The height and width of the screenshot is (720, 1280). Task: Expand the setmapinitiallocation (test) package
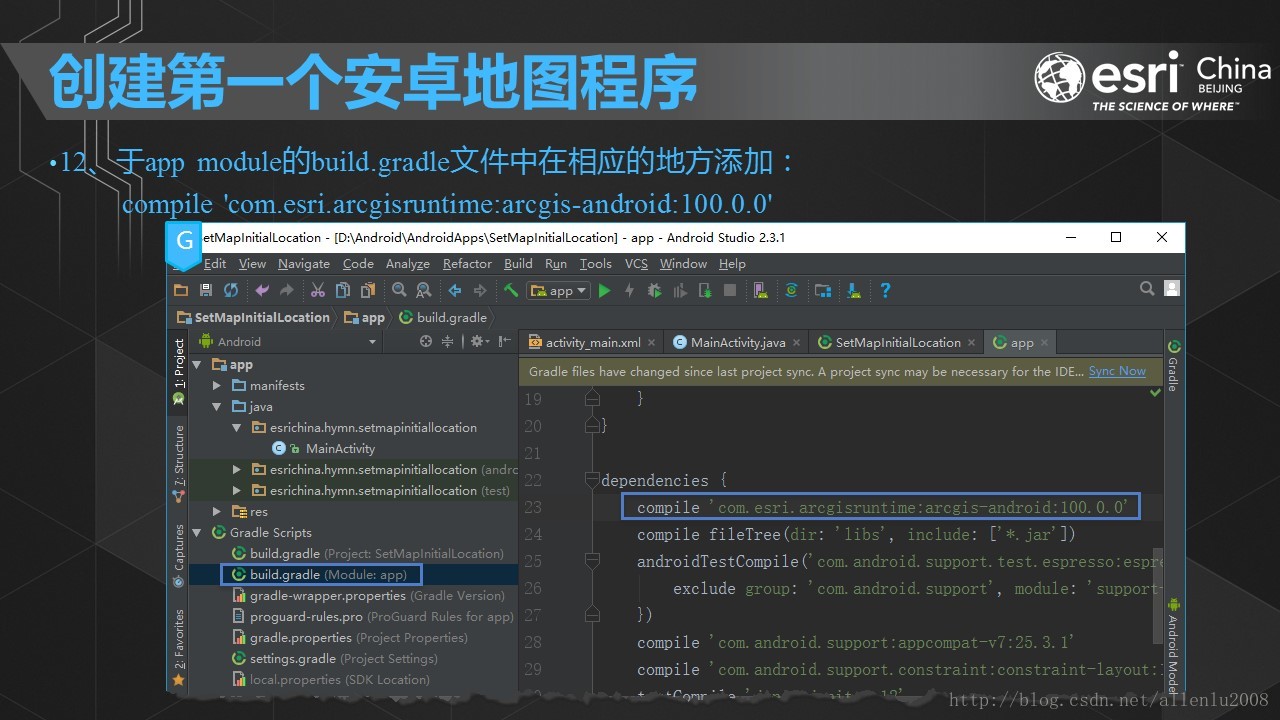[237, 491]
